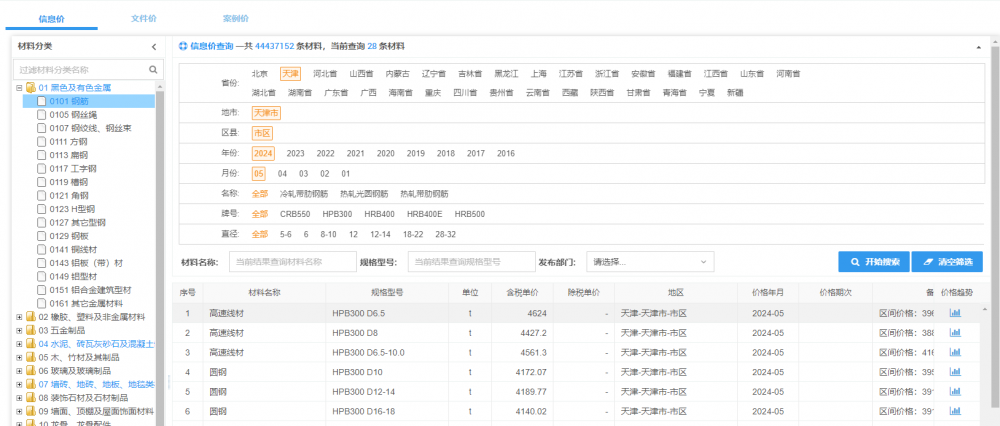This screenshot has height=426, width=1000.
Task: Filter by grade CRB550
Action: (x=295, y=214)
